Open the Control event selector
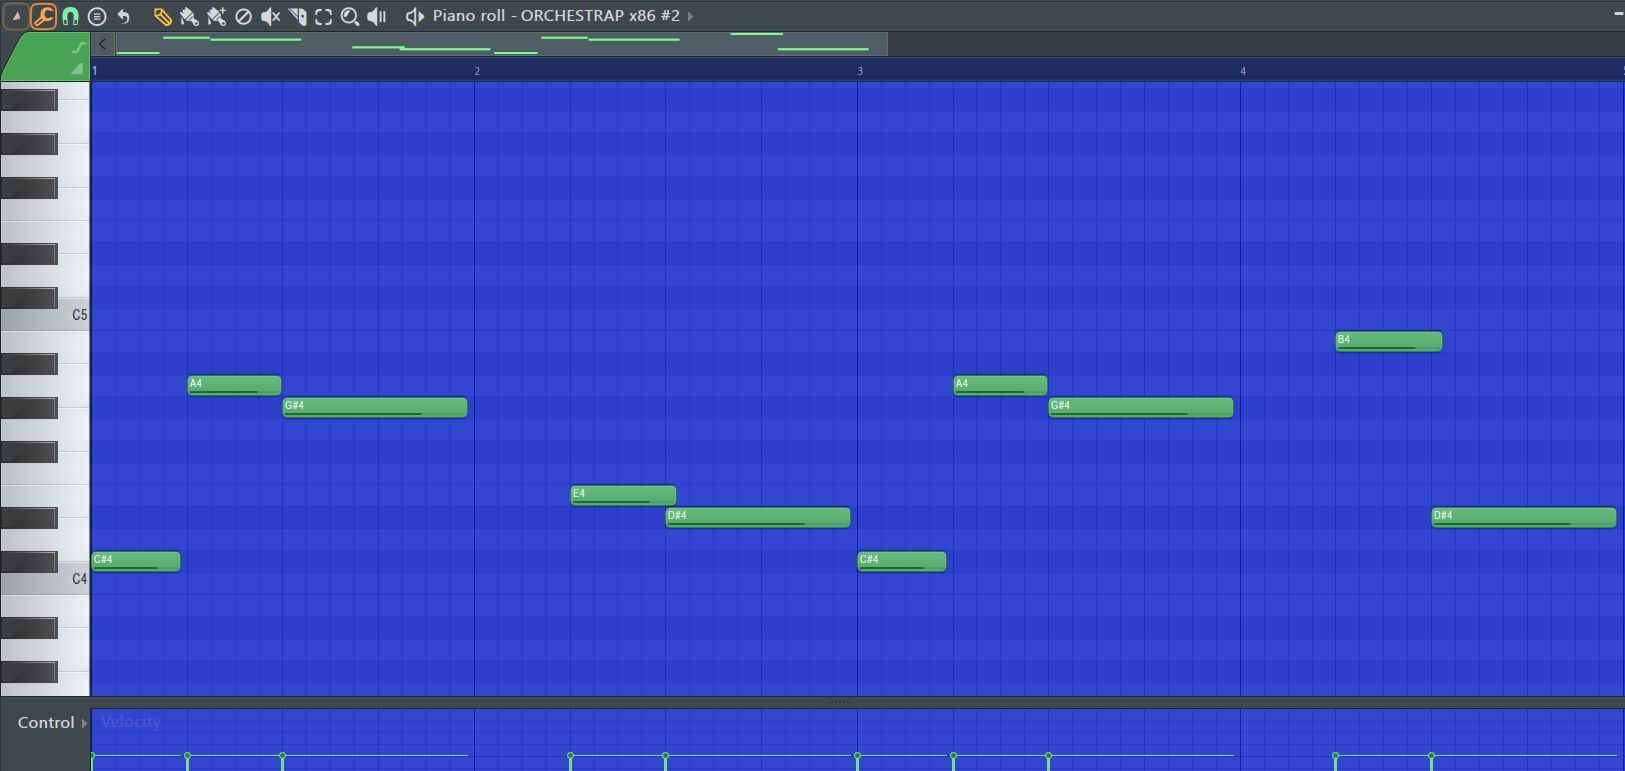 tap(52, 722)
